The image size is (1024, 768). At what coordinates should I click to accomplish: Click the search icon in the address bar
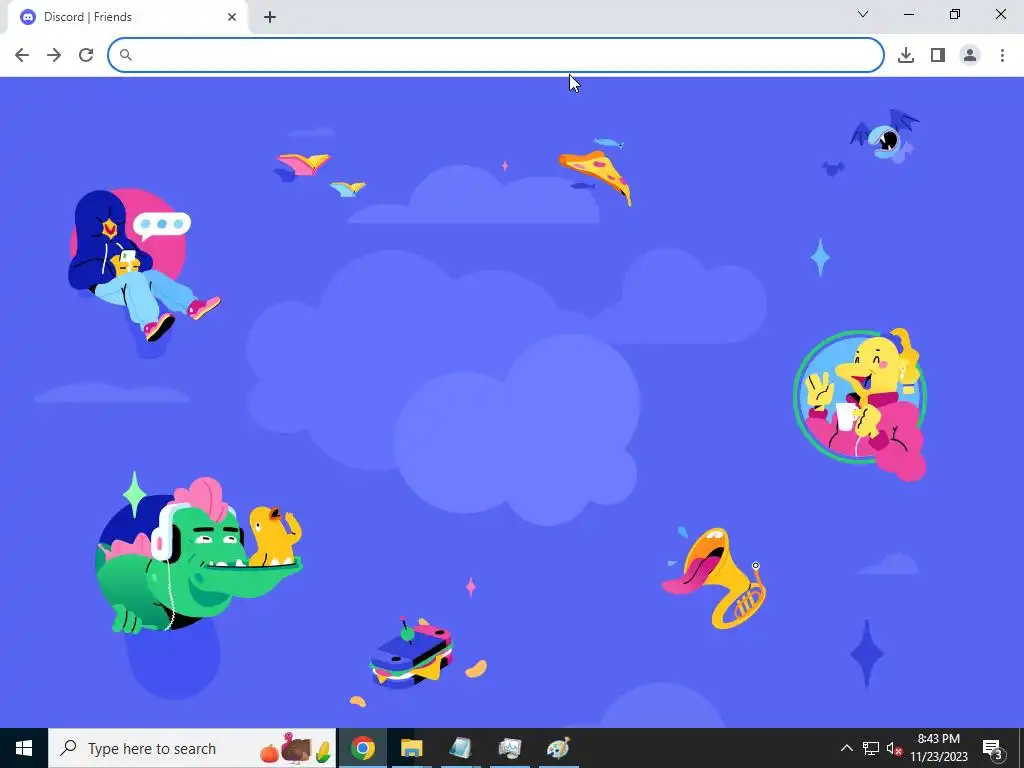125,55
